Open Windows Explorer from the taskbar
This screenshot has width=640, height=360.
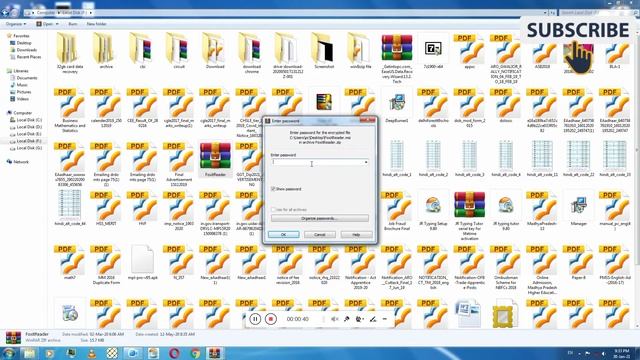pos(29,353)
